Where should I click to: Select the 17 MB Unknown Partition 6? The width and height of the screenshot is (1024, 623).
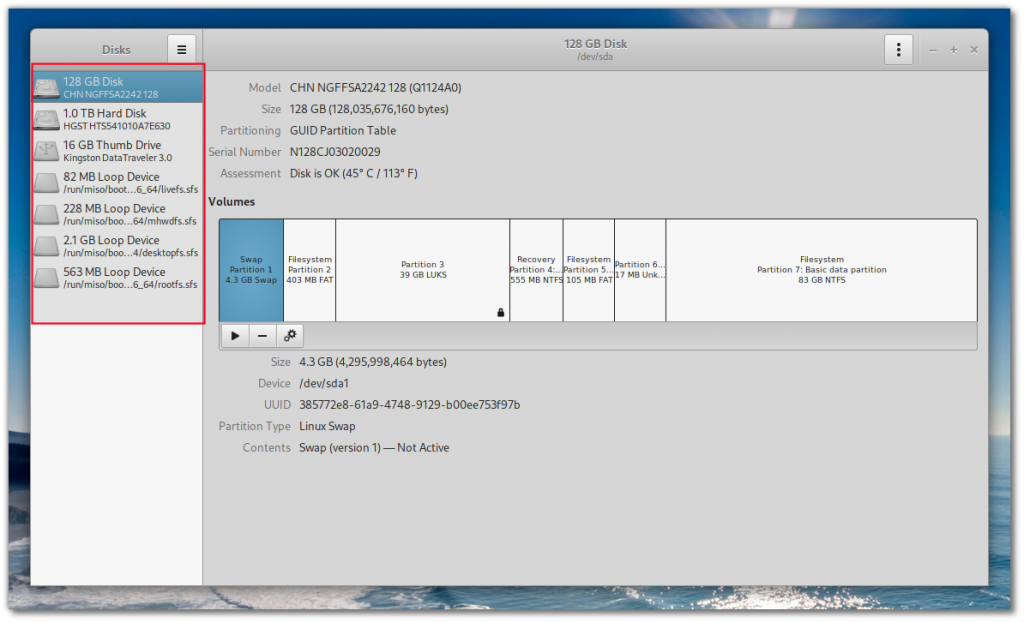(640, 270)
